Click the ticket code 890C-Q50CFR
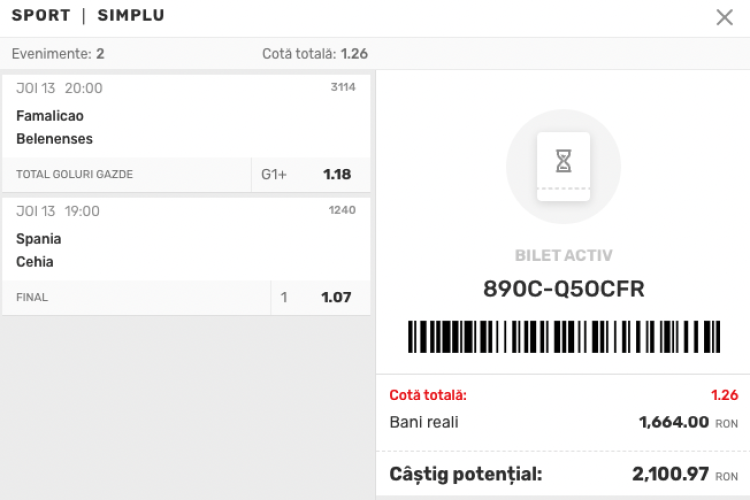The width and height of the screenshot is (750, 500). (x=563, y=290)
